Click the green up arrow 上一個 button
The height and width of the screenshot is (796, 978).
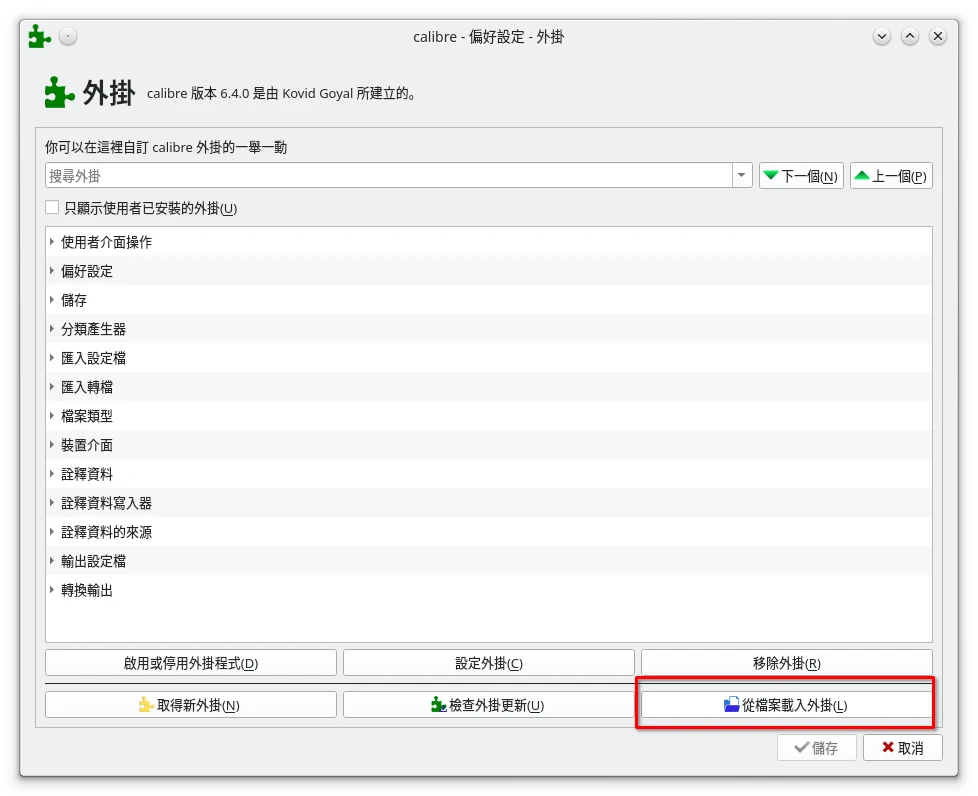(x=891, y=176)
